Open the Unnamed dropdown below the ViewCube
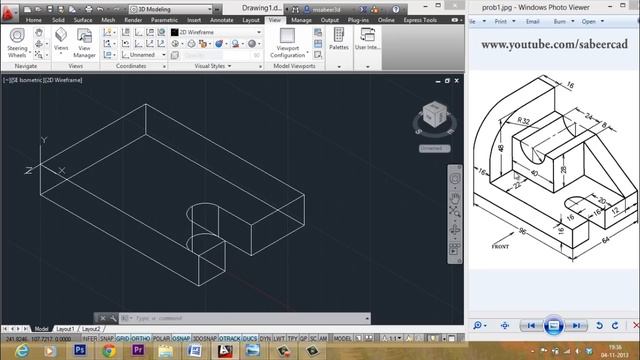This screenshot has height=360, width=640. coord(435,148)
